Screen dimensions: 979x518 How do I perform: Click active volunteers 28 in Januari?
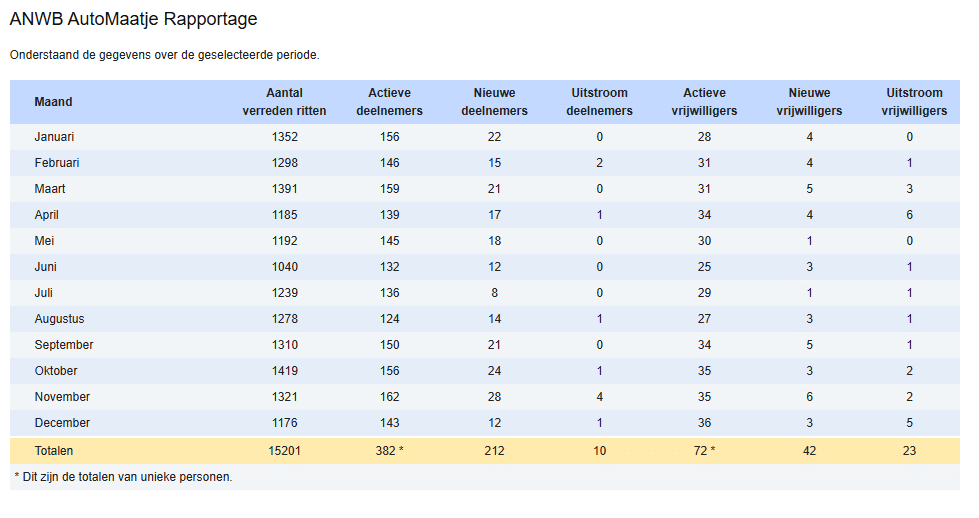[x=704, y=137]
